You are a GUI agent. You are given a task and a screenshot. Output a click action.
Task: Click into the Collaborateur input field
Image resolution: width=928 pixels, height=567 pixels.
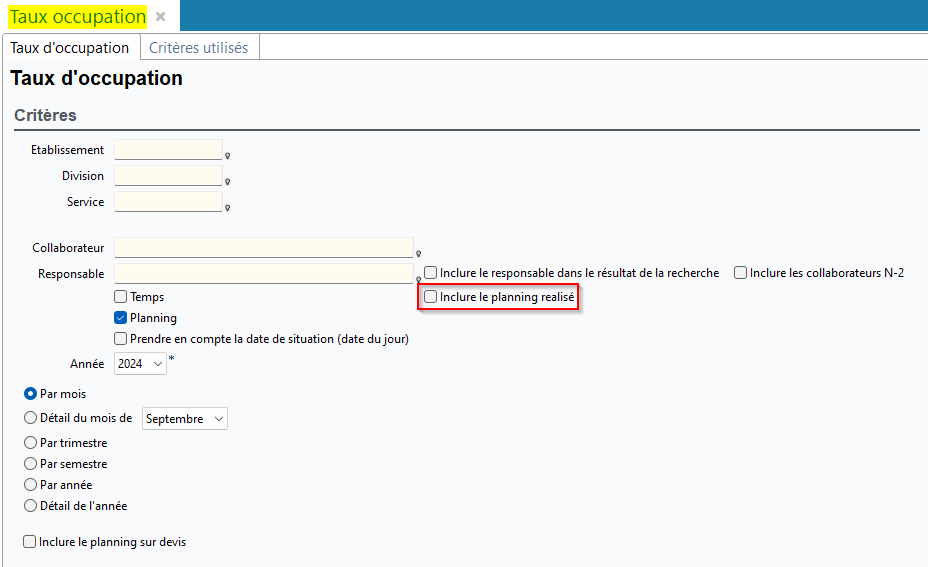pyautogui.click(x=263, y=247)
